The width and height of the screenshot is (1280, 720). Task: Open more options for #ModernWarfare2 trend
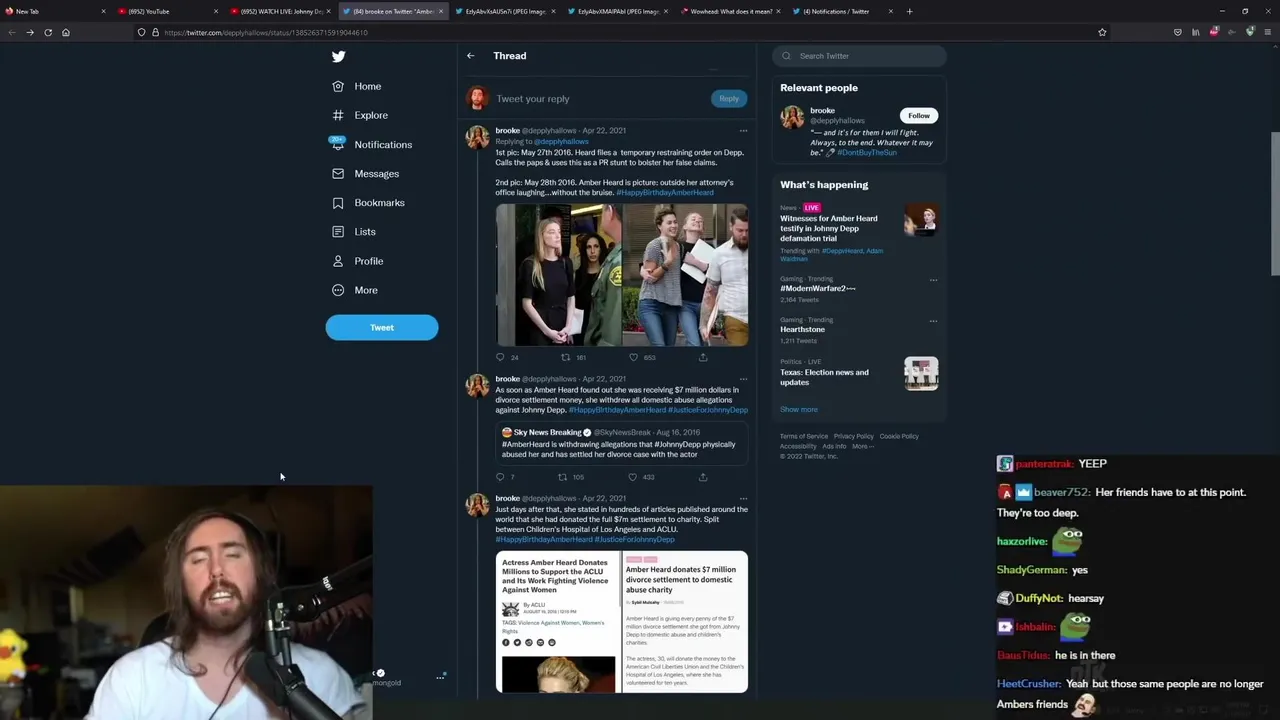click(933, 280)
